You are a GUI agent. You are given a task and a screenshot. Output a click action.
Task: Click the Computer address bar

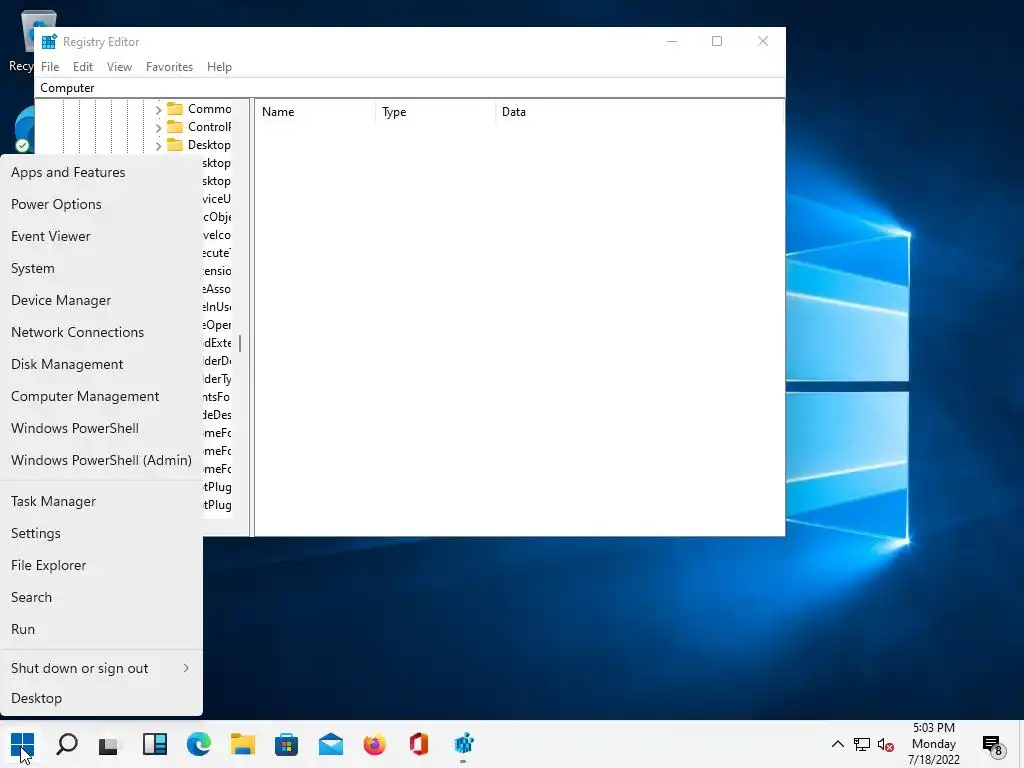409,88
